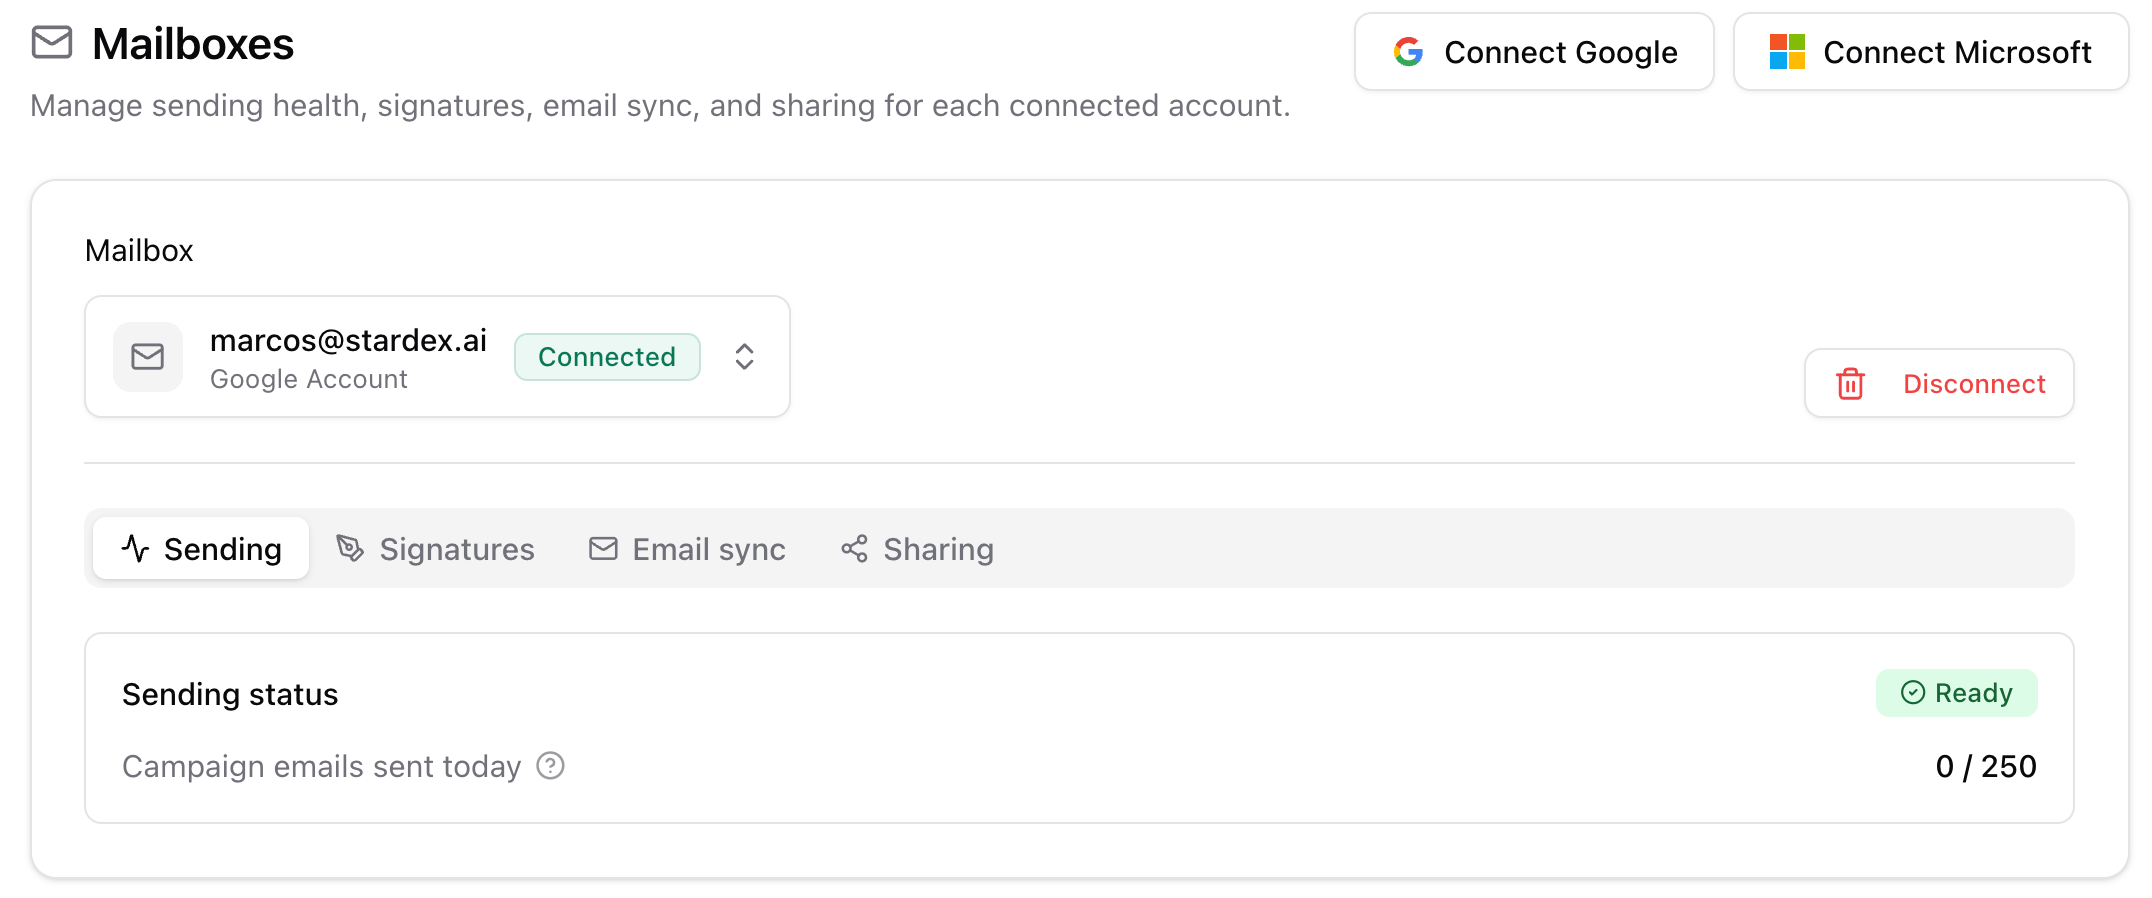Click the marcos@stardex.ai email address

click(348, 340)
